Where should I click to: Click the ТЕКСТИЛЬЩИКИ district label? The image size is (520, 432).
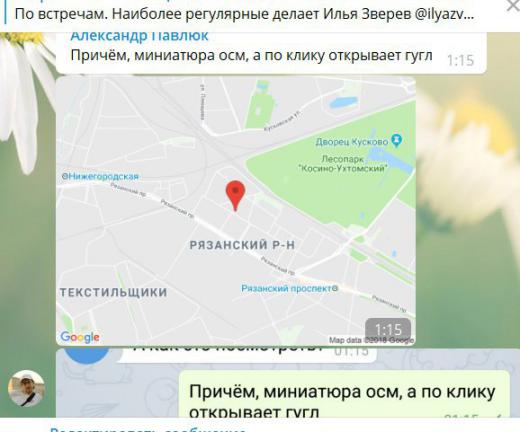(x=113, y=292)
